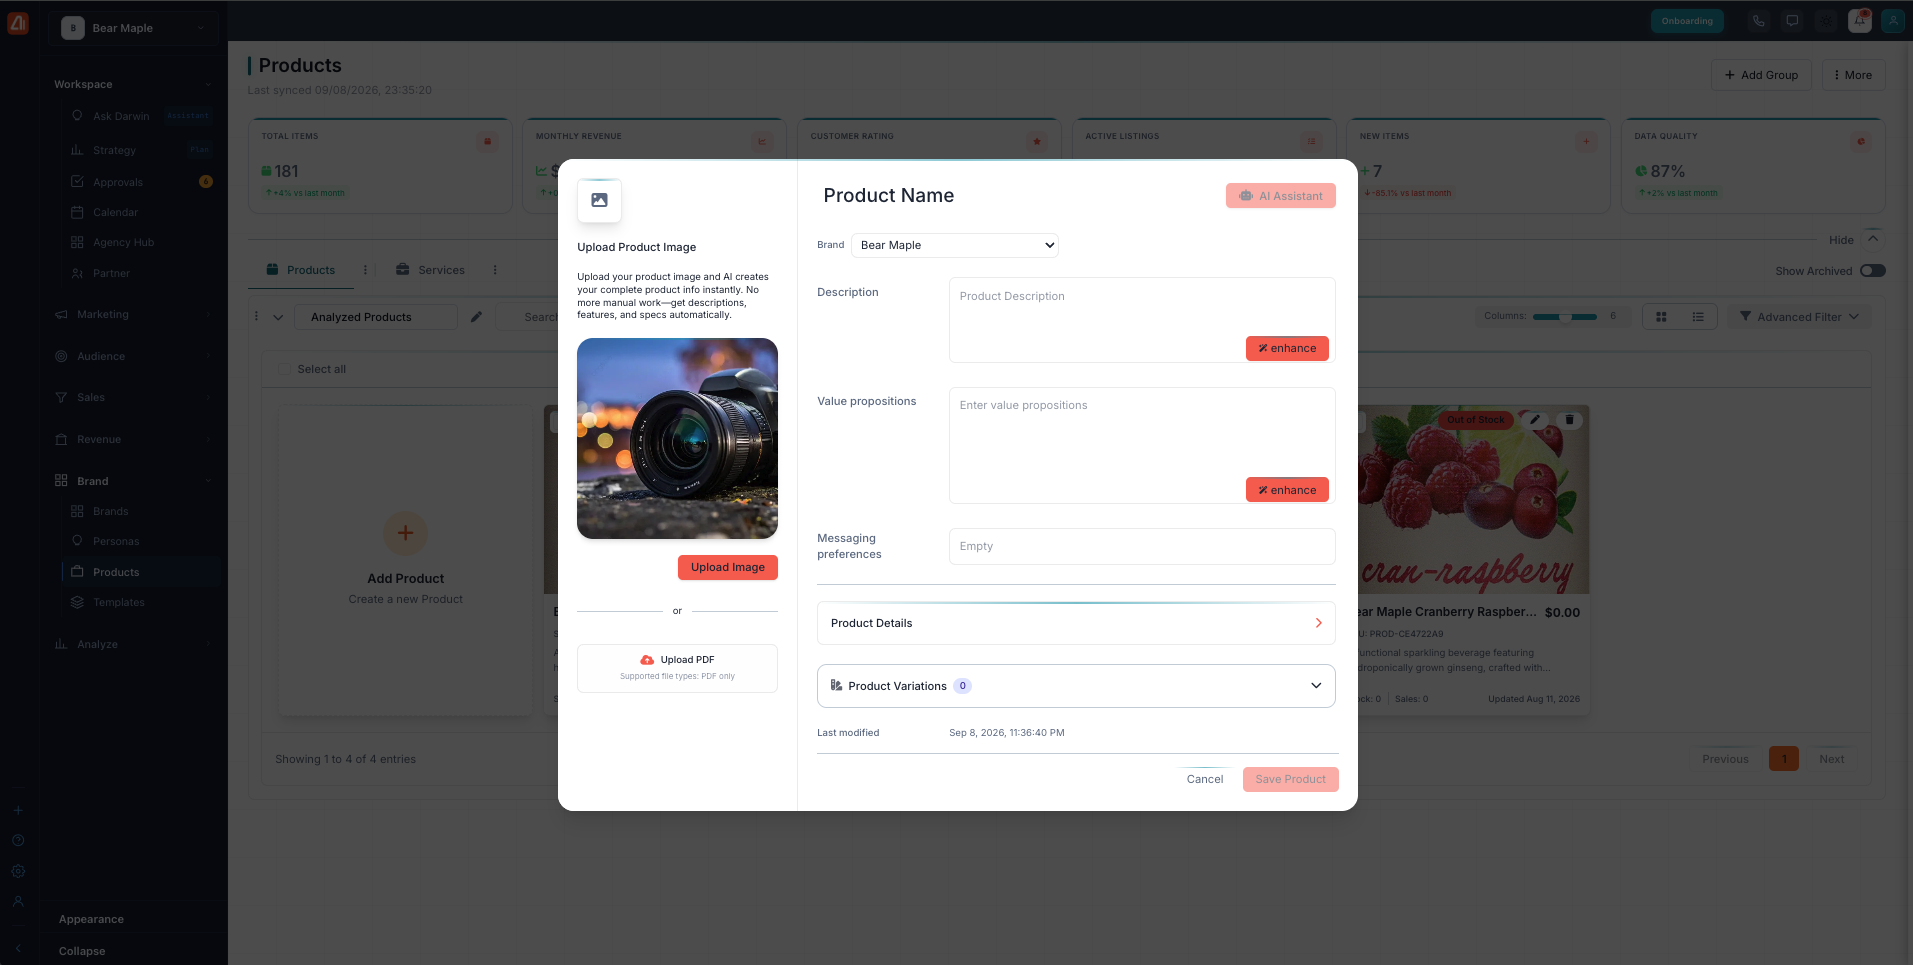
Task: Collapse stats with Hide chevron
Action: point(1873,239)
